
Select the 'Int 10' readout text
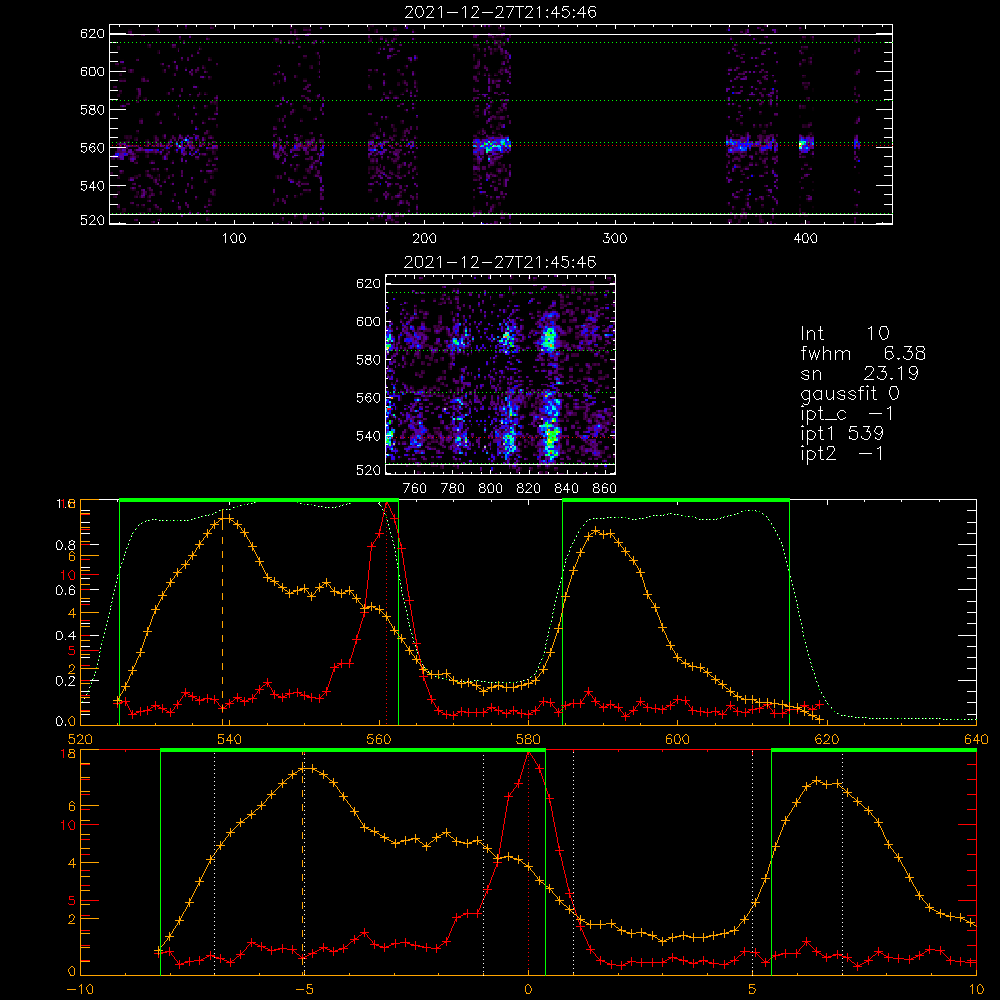(844, 333)
